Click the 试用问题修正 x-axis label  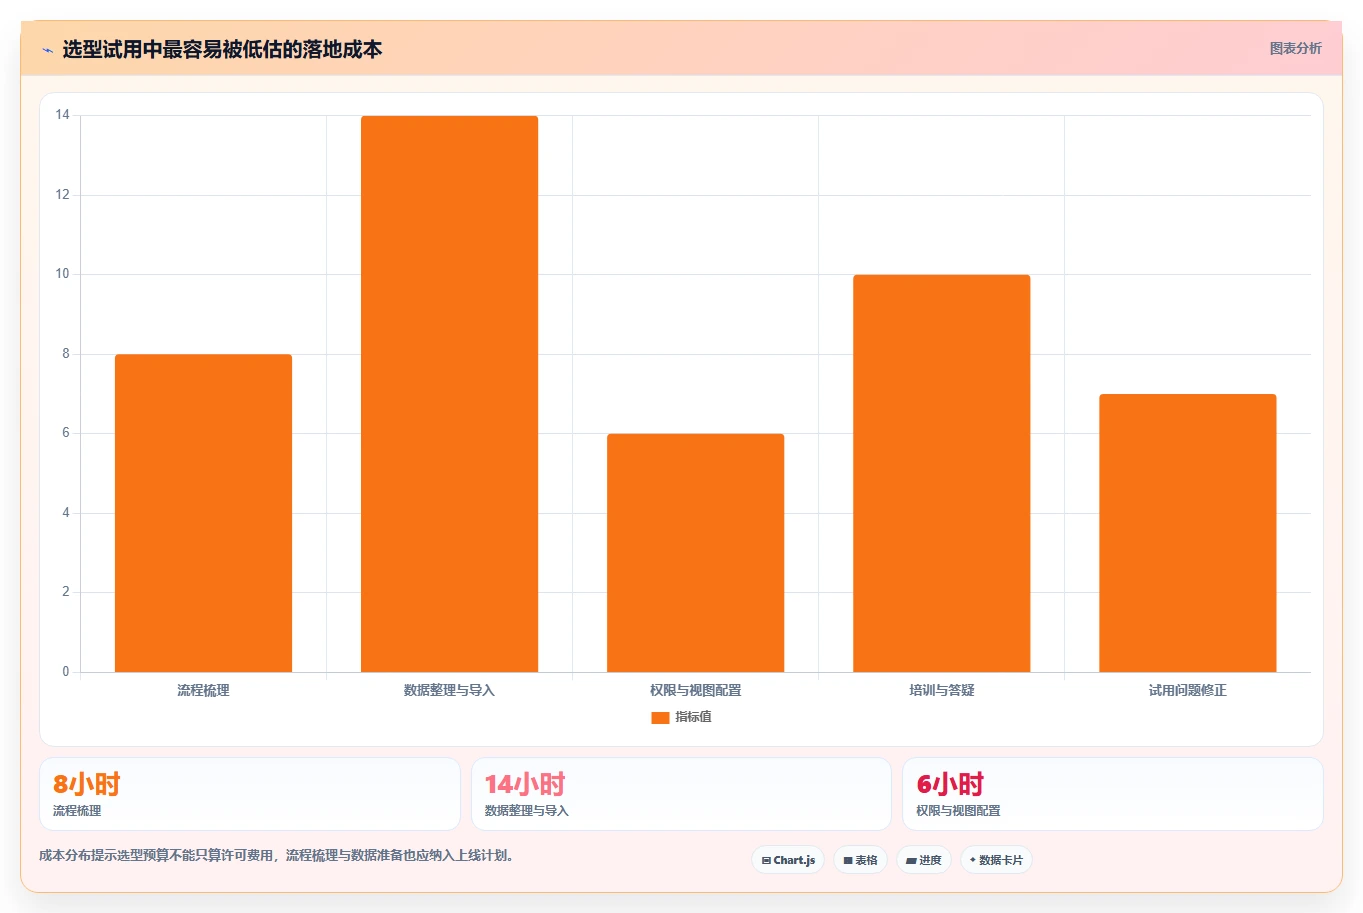pyautogui.click(x=1187, y=690)
